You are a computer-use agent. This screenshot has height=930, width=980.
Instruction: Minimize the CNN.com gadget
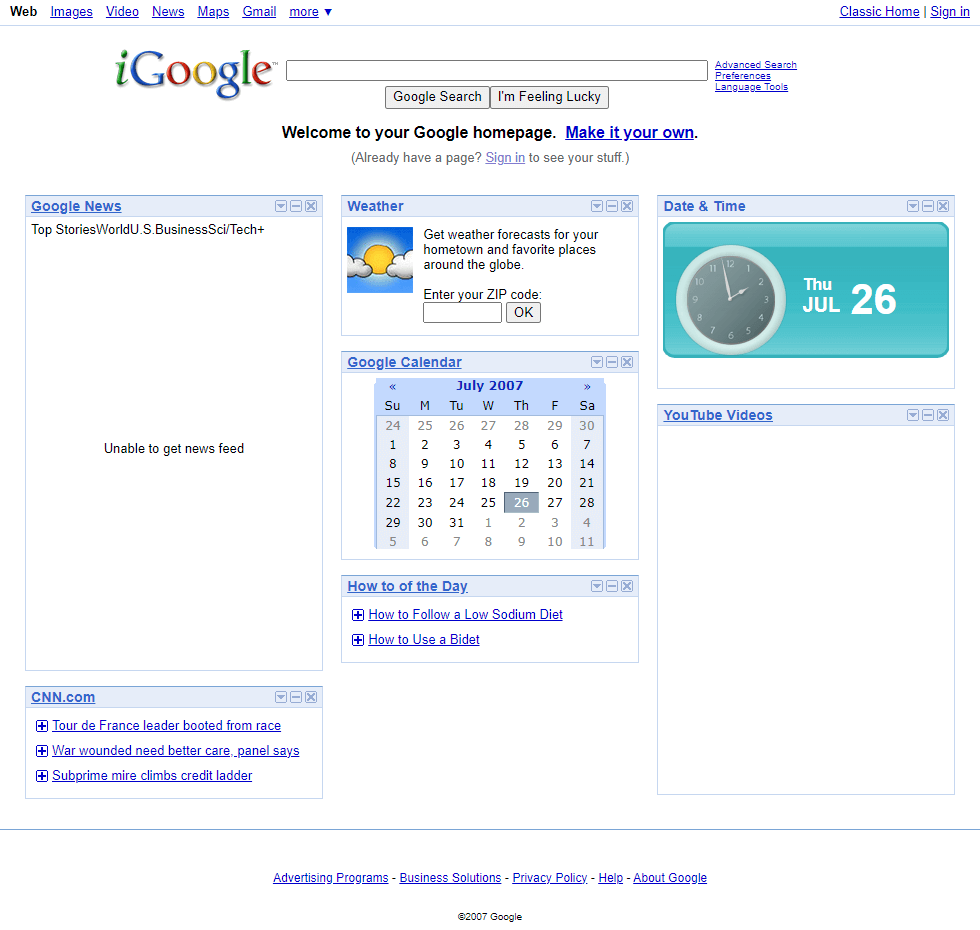tap(296, 698)
